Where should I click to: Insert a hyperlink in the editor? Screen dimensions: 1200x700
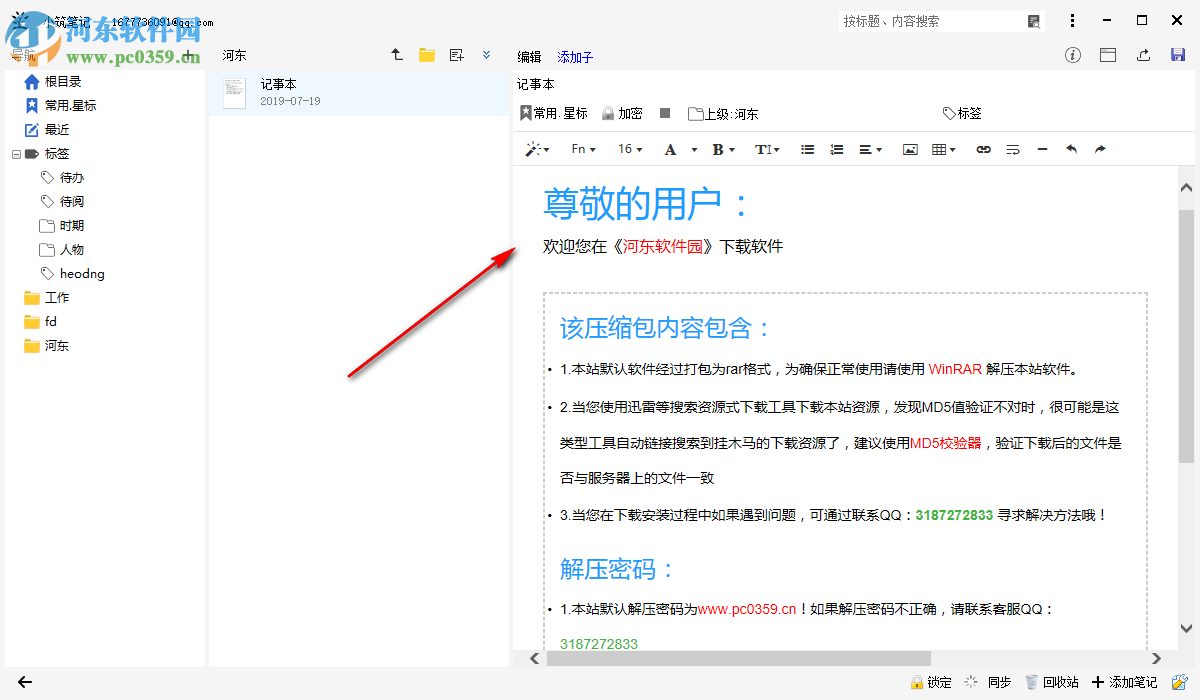point(983,149)
